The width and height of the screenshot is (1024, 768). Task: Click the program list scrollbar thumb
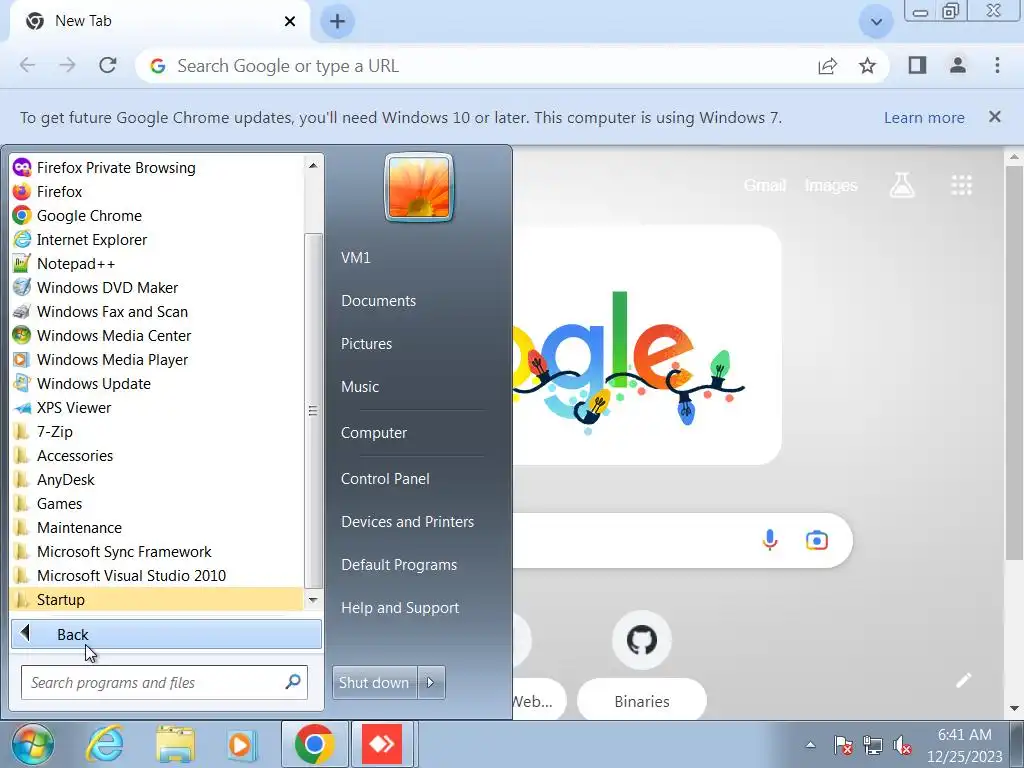313,411
